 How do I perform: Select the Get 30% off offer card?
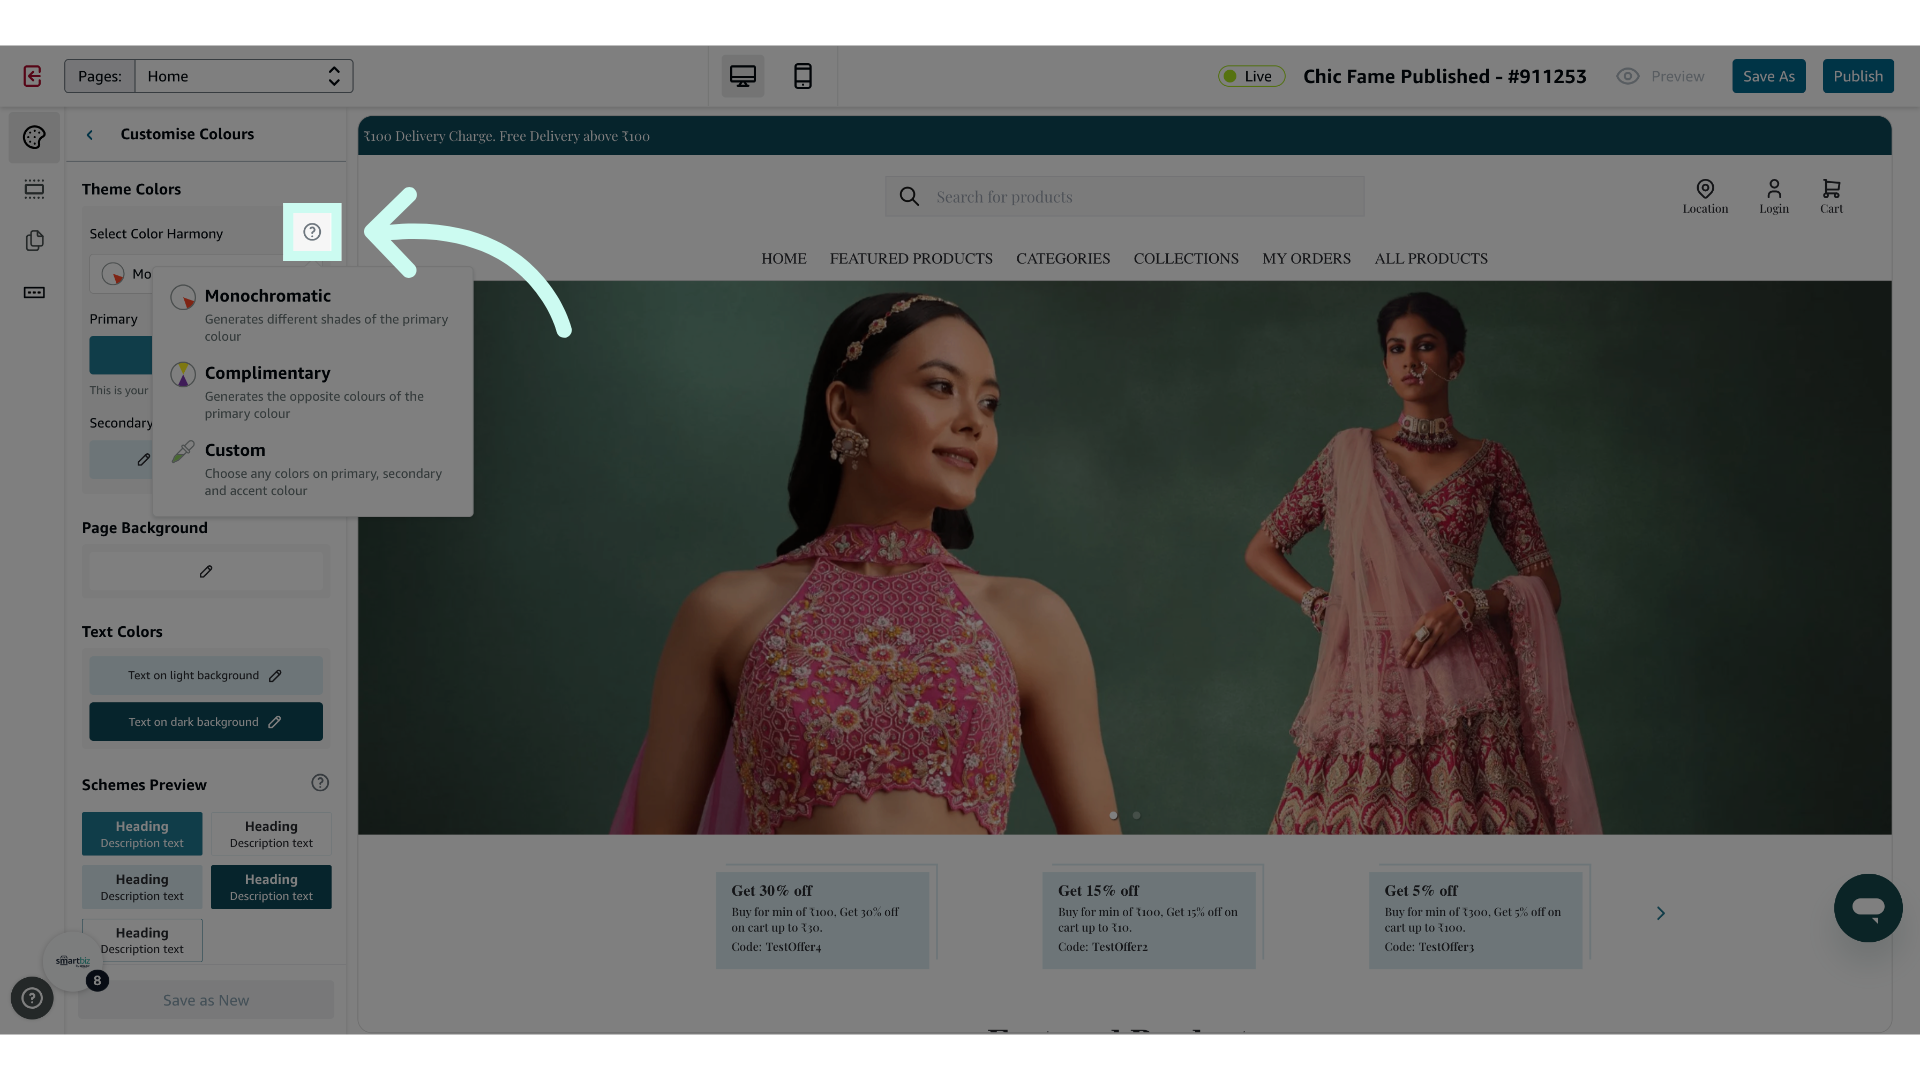[822, 919]
